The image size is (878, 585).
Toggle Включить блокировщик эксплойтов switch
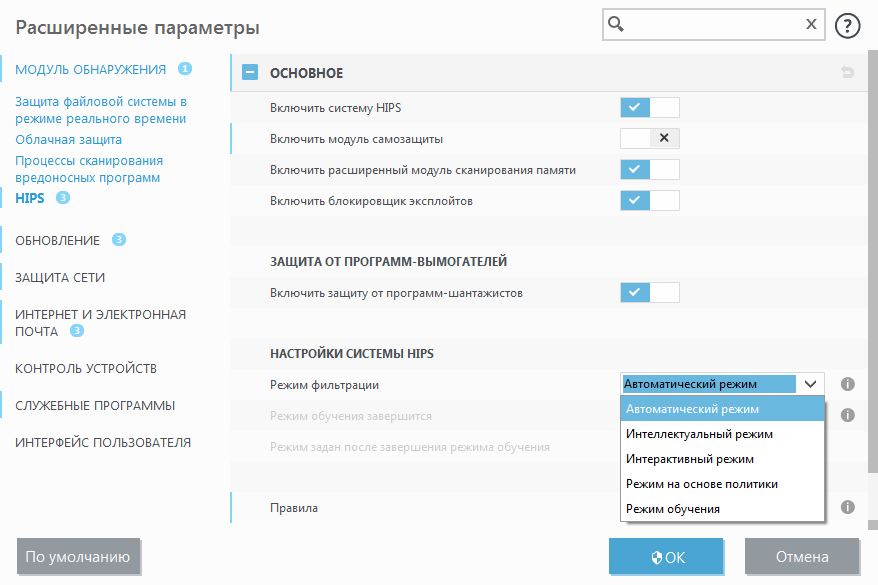(649, 201)
